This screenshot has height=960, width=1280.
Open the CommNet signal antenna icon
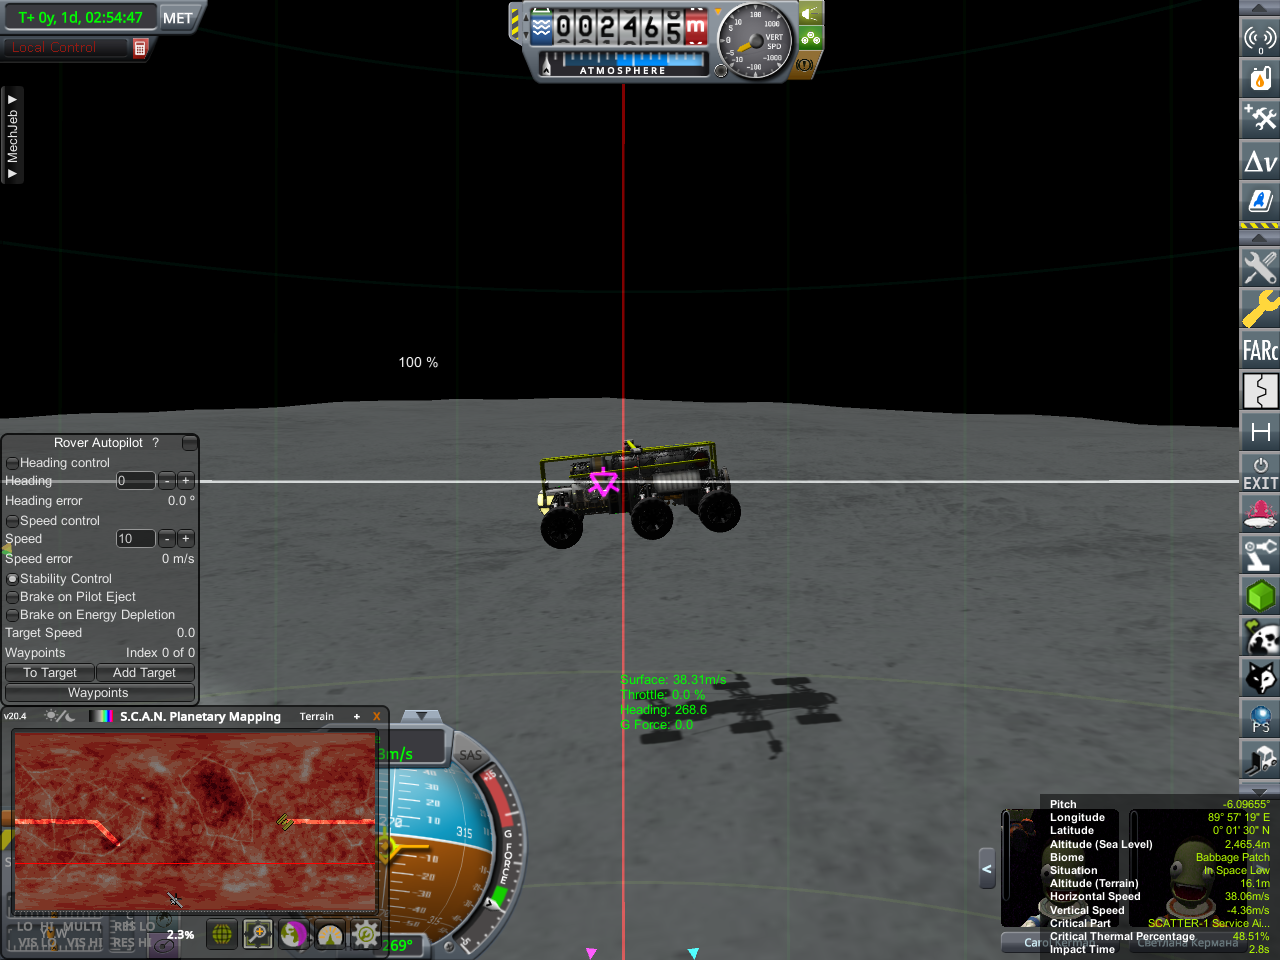[1260, 37]
